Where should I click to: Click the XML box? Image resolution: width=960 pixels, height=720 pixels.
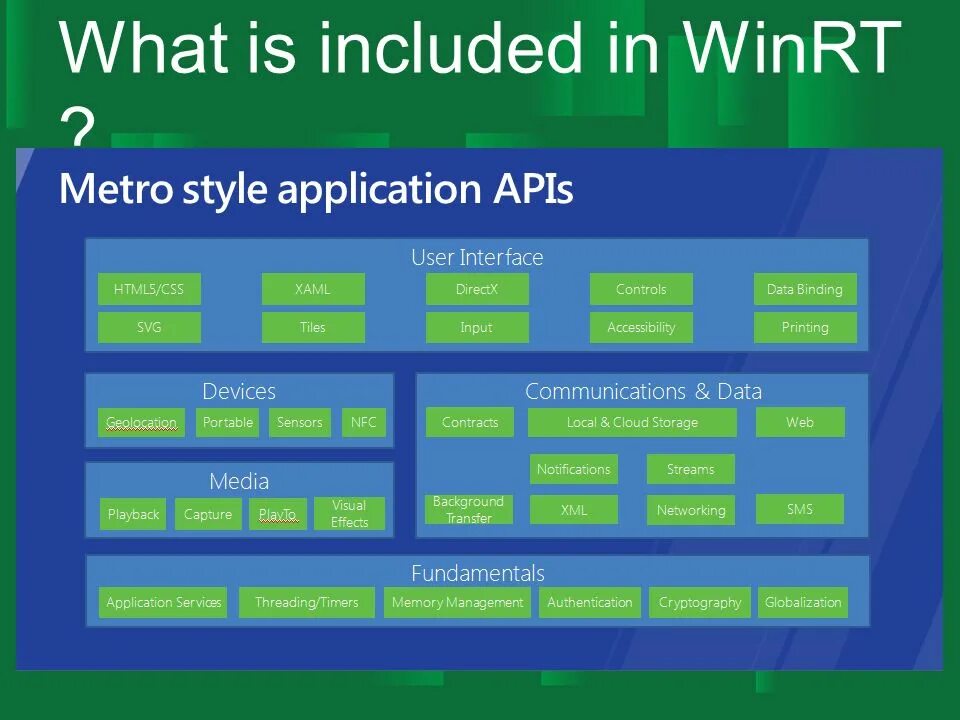574,509
